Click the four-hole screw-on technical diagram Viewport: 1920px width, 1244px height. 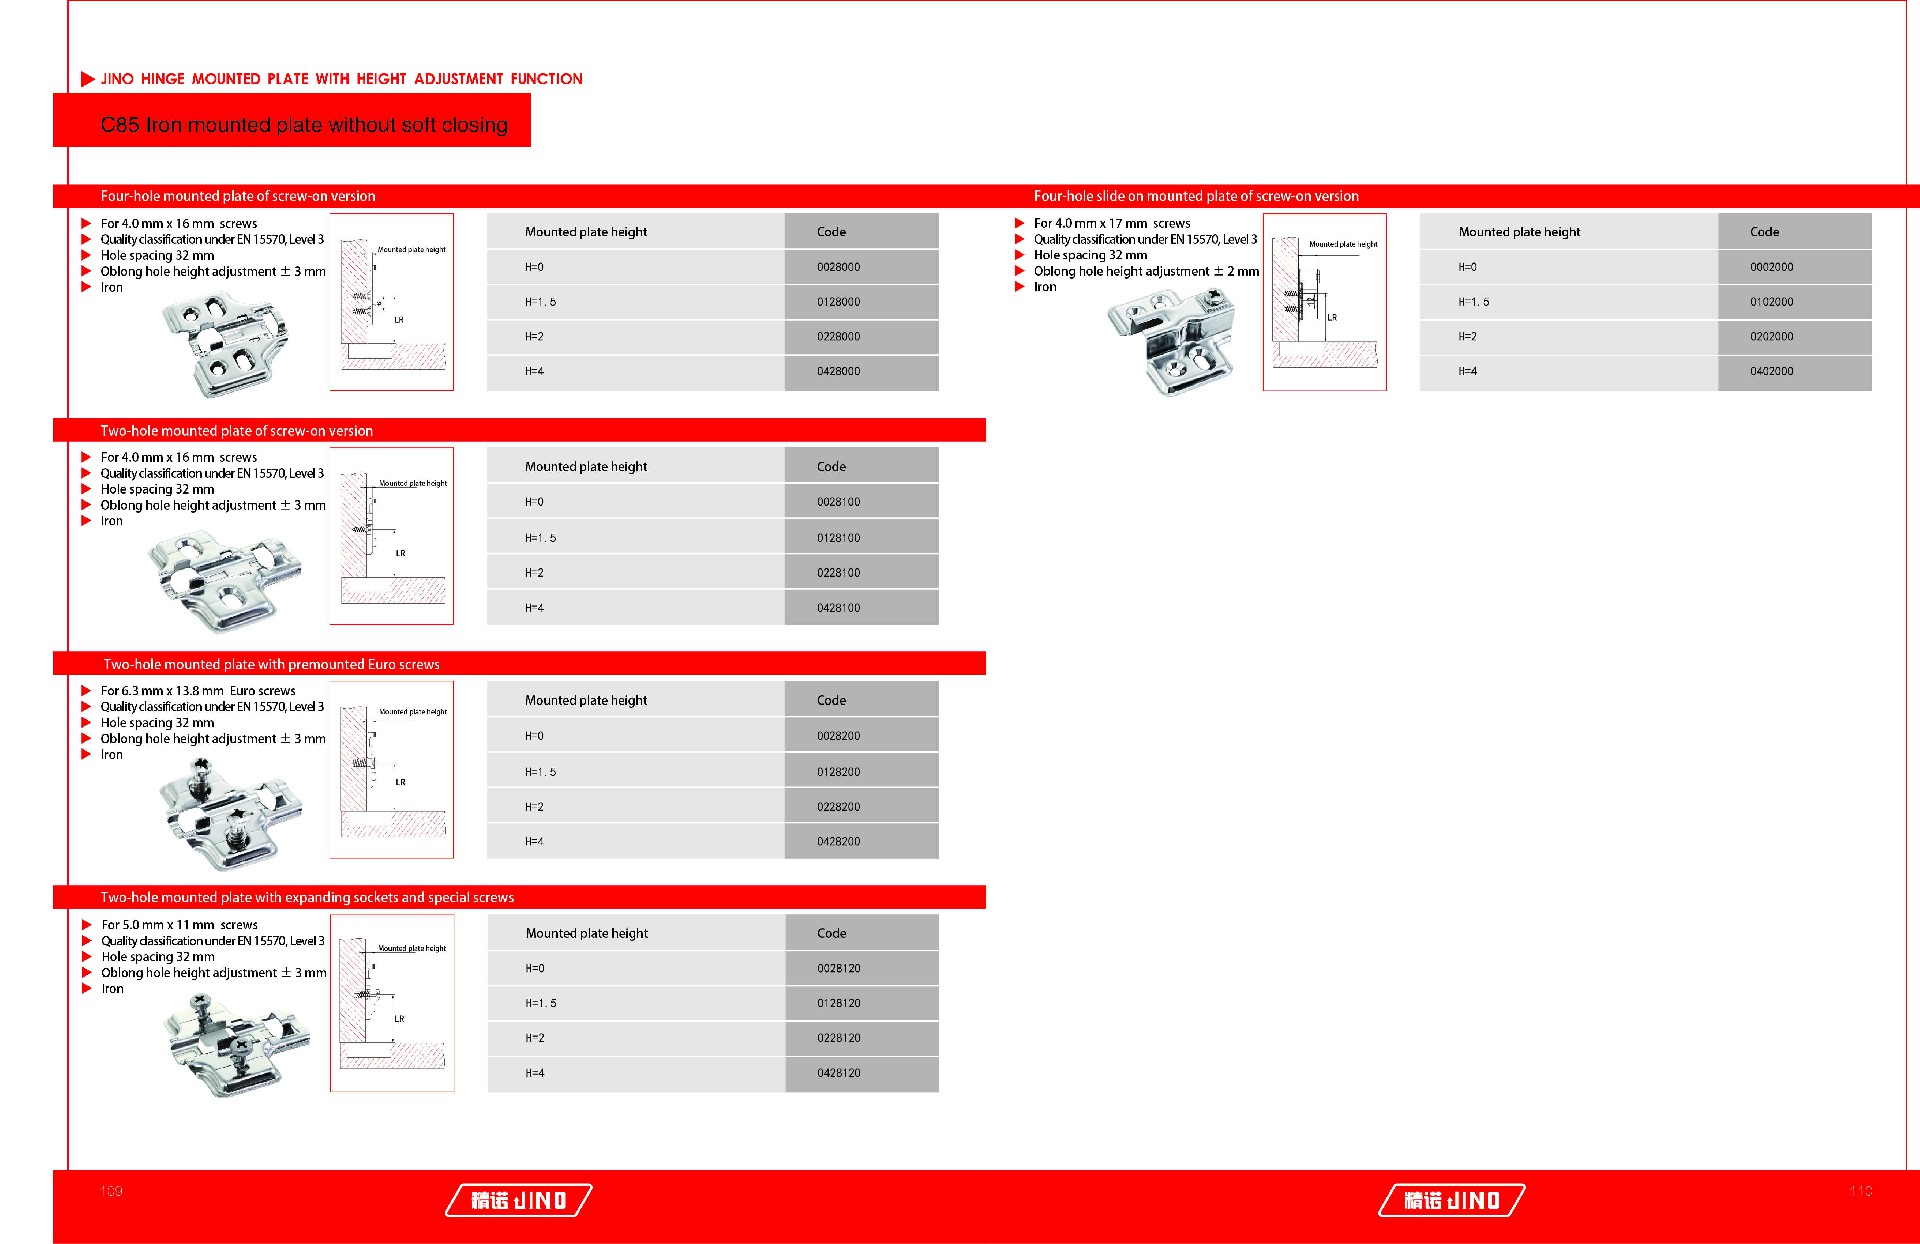pos(392,302)
